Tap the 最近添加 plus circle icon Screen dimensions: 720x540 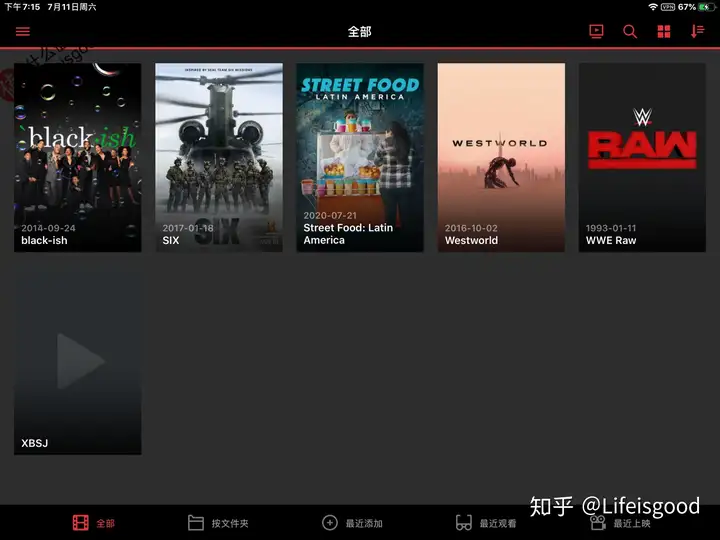click(330, 523)
